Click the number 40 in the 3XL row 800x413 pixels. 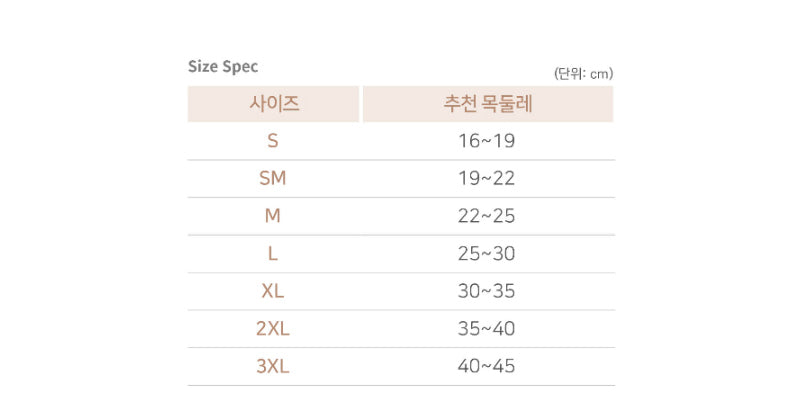tap(469, 366)
